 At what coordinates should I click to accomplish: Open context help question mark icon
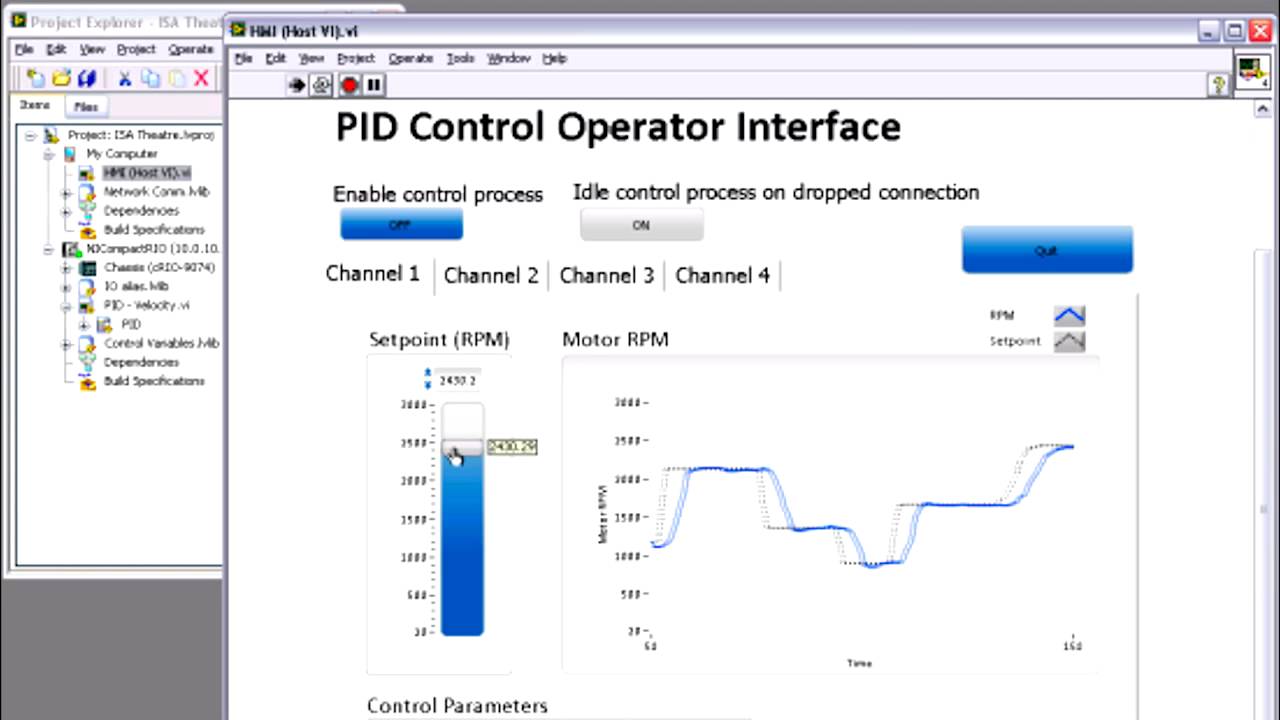click(x=1218, y=85)
